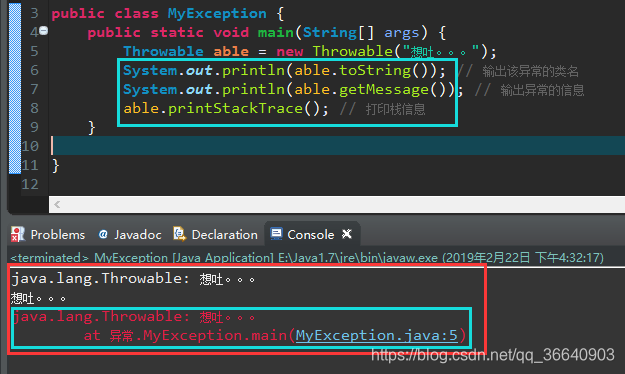The image size is (625, 374).
Task: Click line number 6 in the gutter
Action: click(35, 70)
